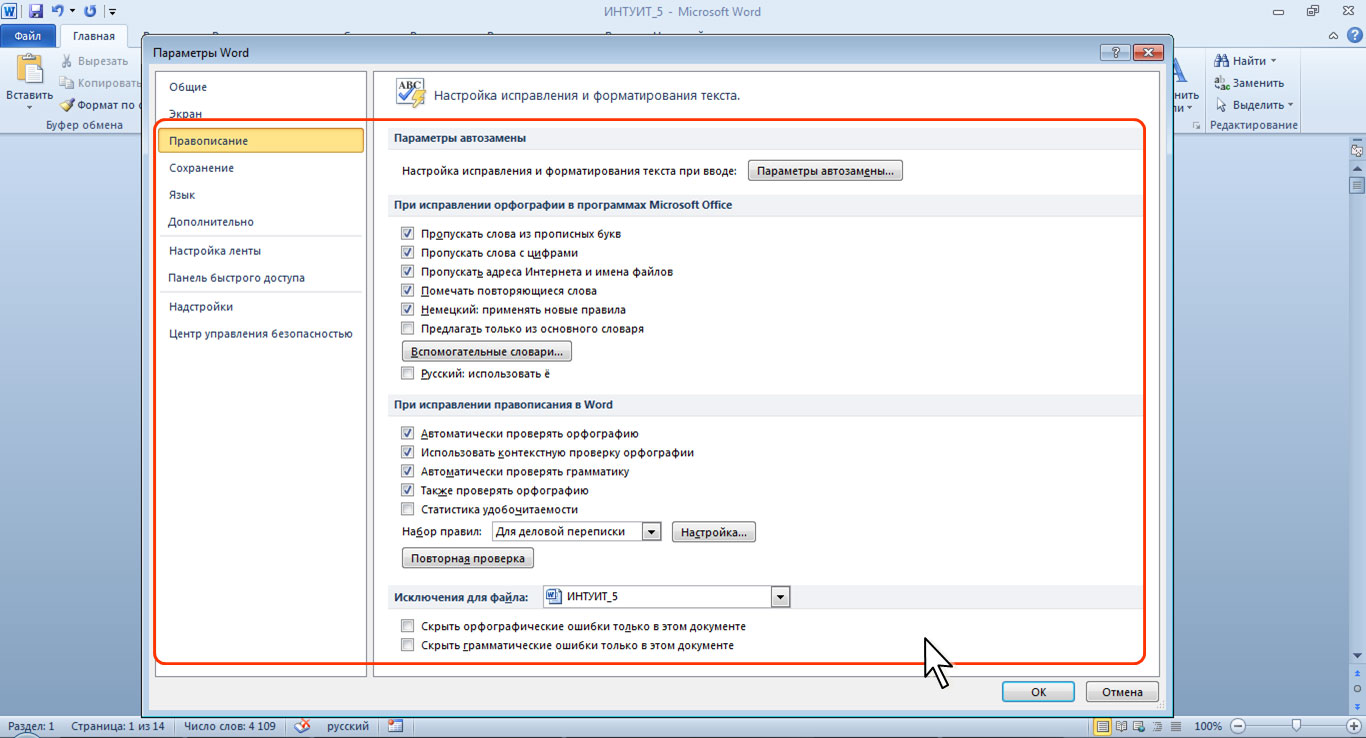Click the zoom in plus button
The width and height of the screenshot is (1366, 738).
[x=1355, y=726]
